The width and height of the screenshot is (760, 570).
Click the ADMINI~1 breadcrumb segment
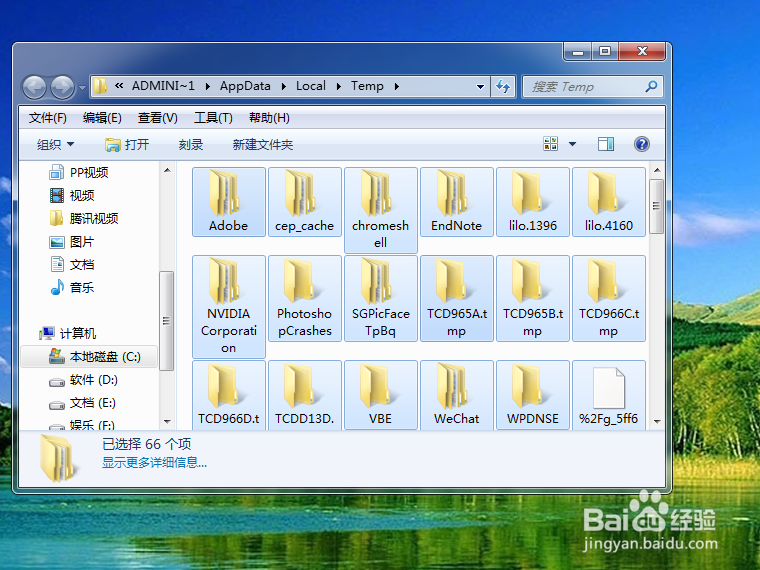tap(163, 86)
